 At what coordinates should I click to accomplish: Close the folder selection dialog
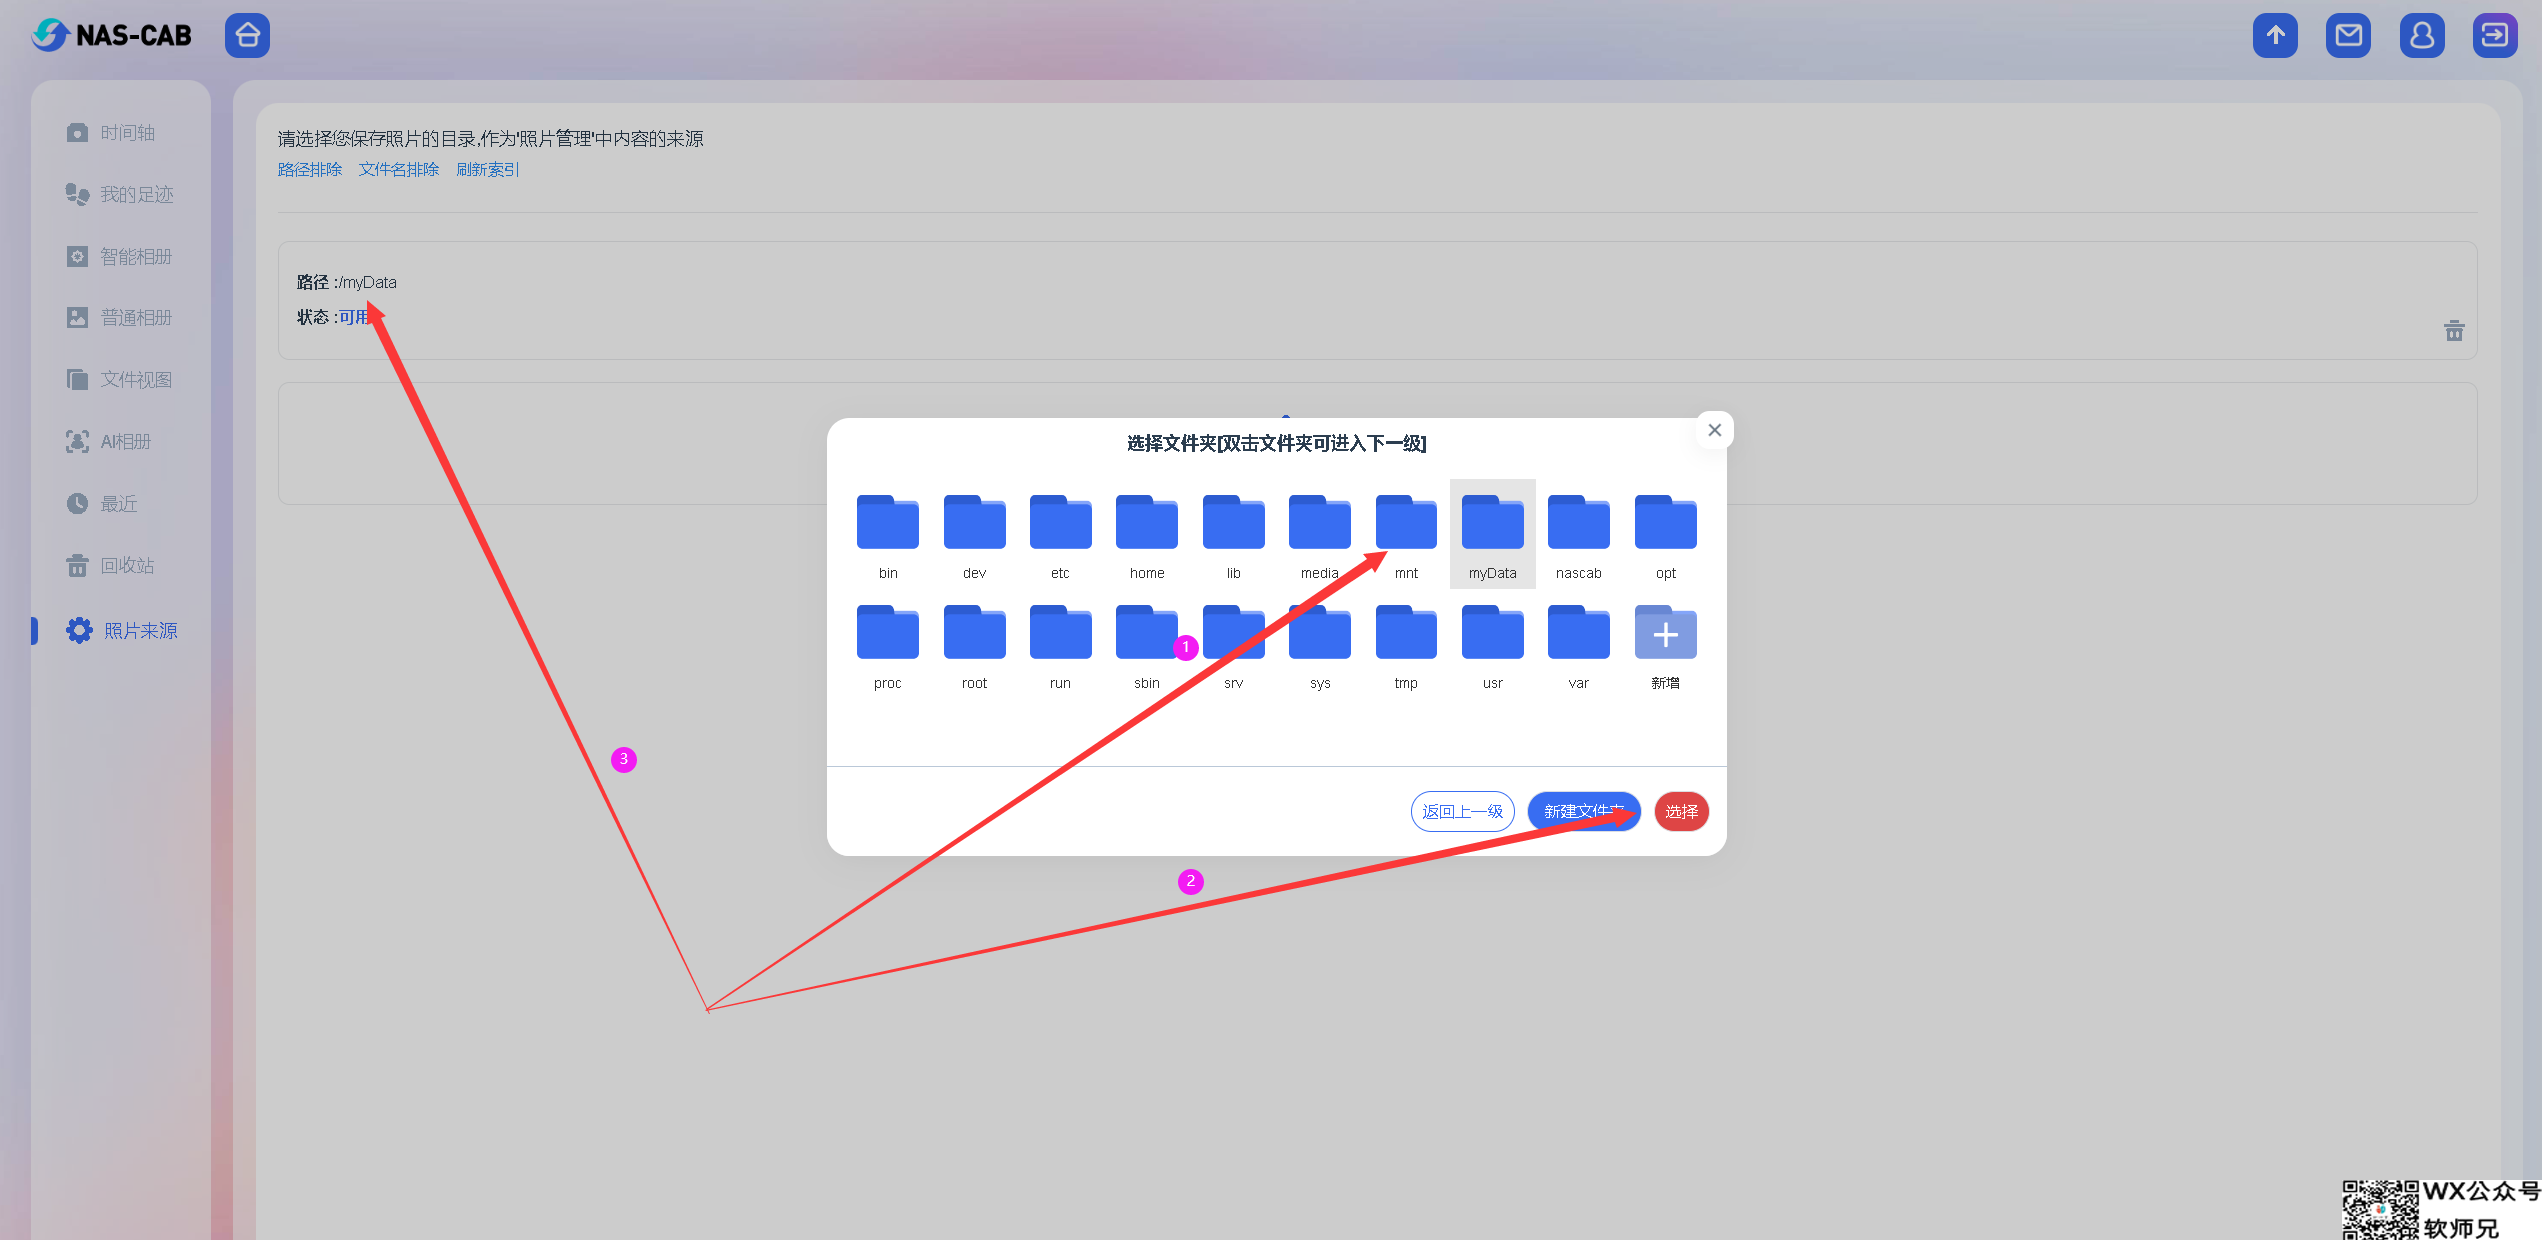(1715, 430)
